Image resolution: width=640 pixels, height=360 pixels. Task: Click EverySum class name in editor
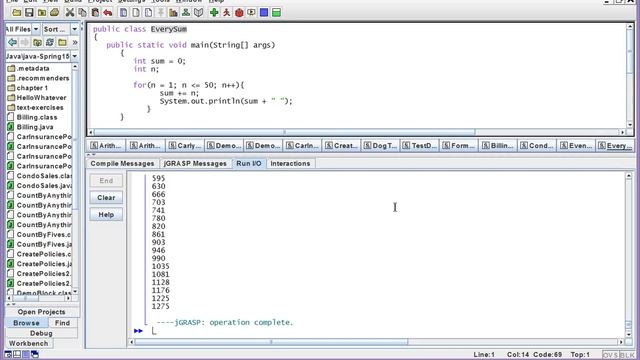coord(169,29)
